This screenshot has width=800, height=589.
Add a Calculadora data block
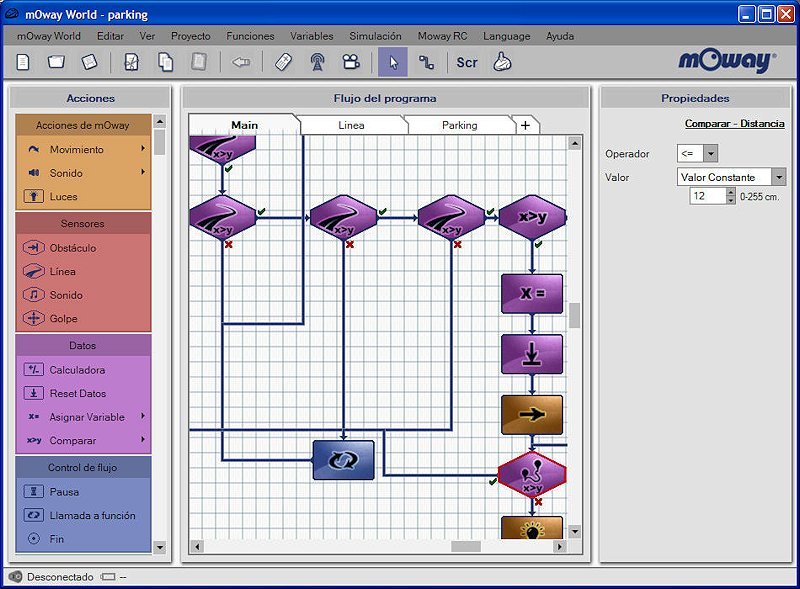77,370
